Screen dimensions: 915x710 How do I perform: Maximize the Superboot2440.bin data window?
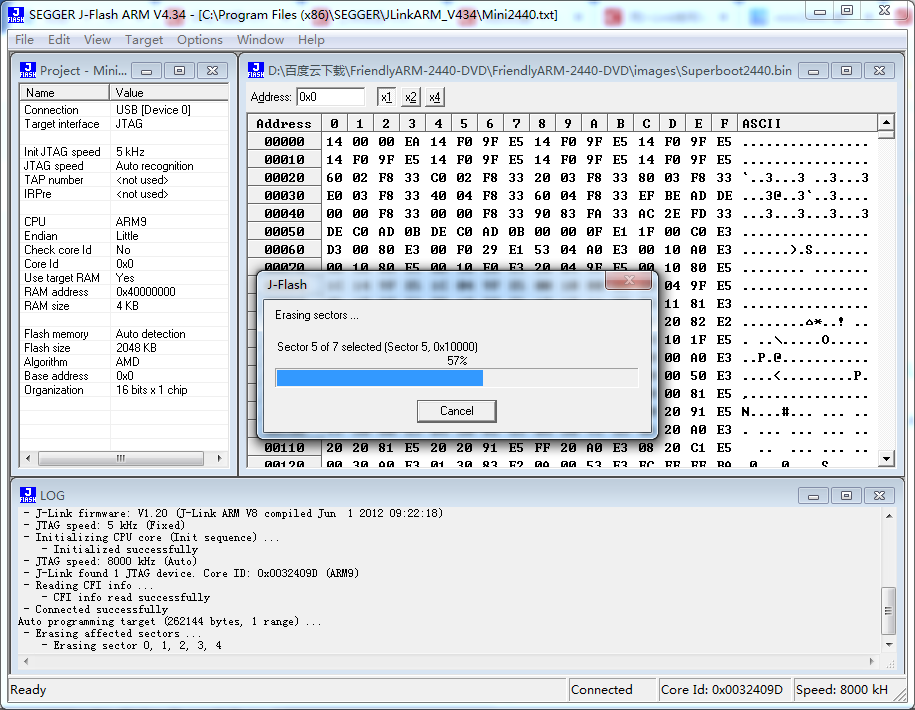pos(846,71)
